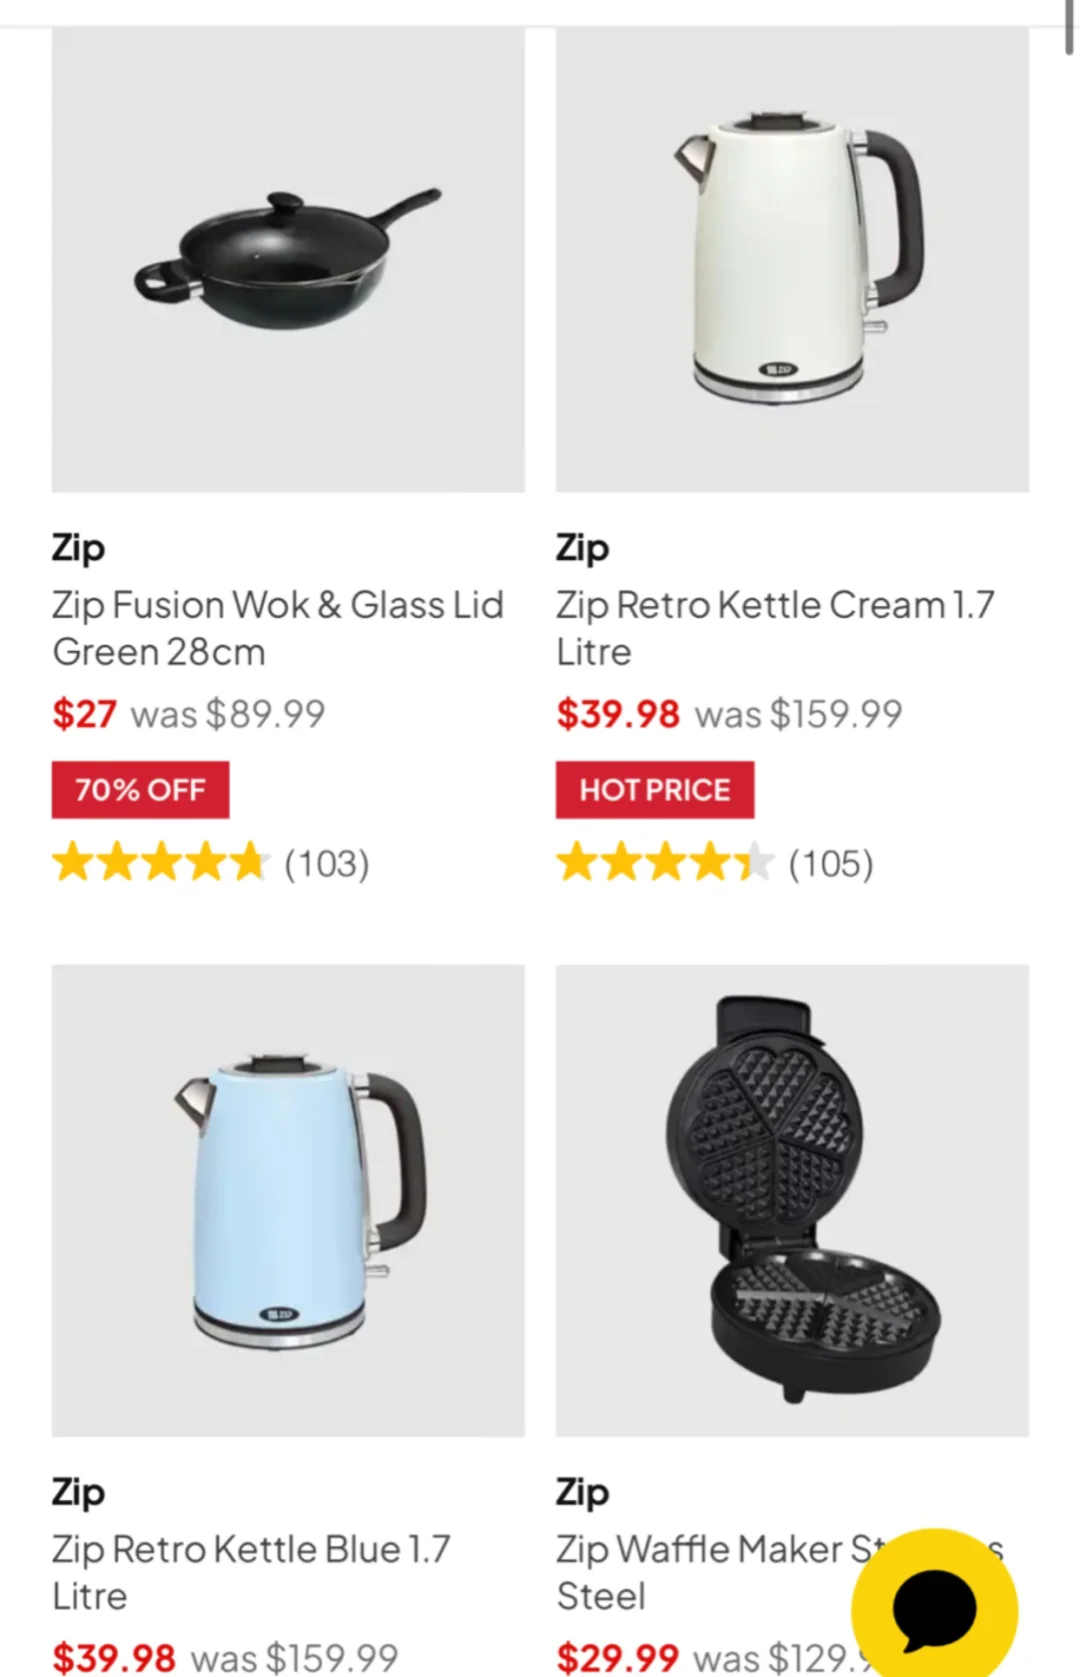The height and width of the screenshot is (1677, 1080).
Task: Click the 70% OFF badge
Action: click(x=140, y=790)
